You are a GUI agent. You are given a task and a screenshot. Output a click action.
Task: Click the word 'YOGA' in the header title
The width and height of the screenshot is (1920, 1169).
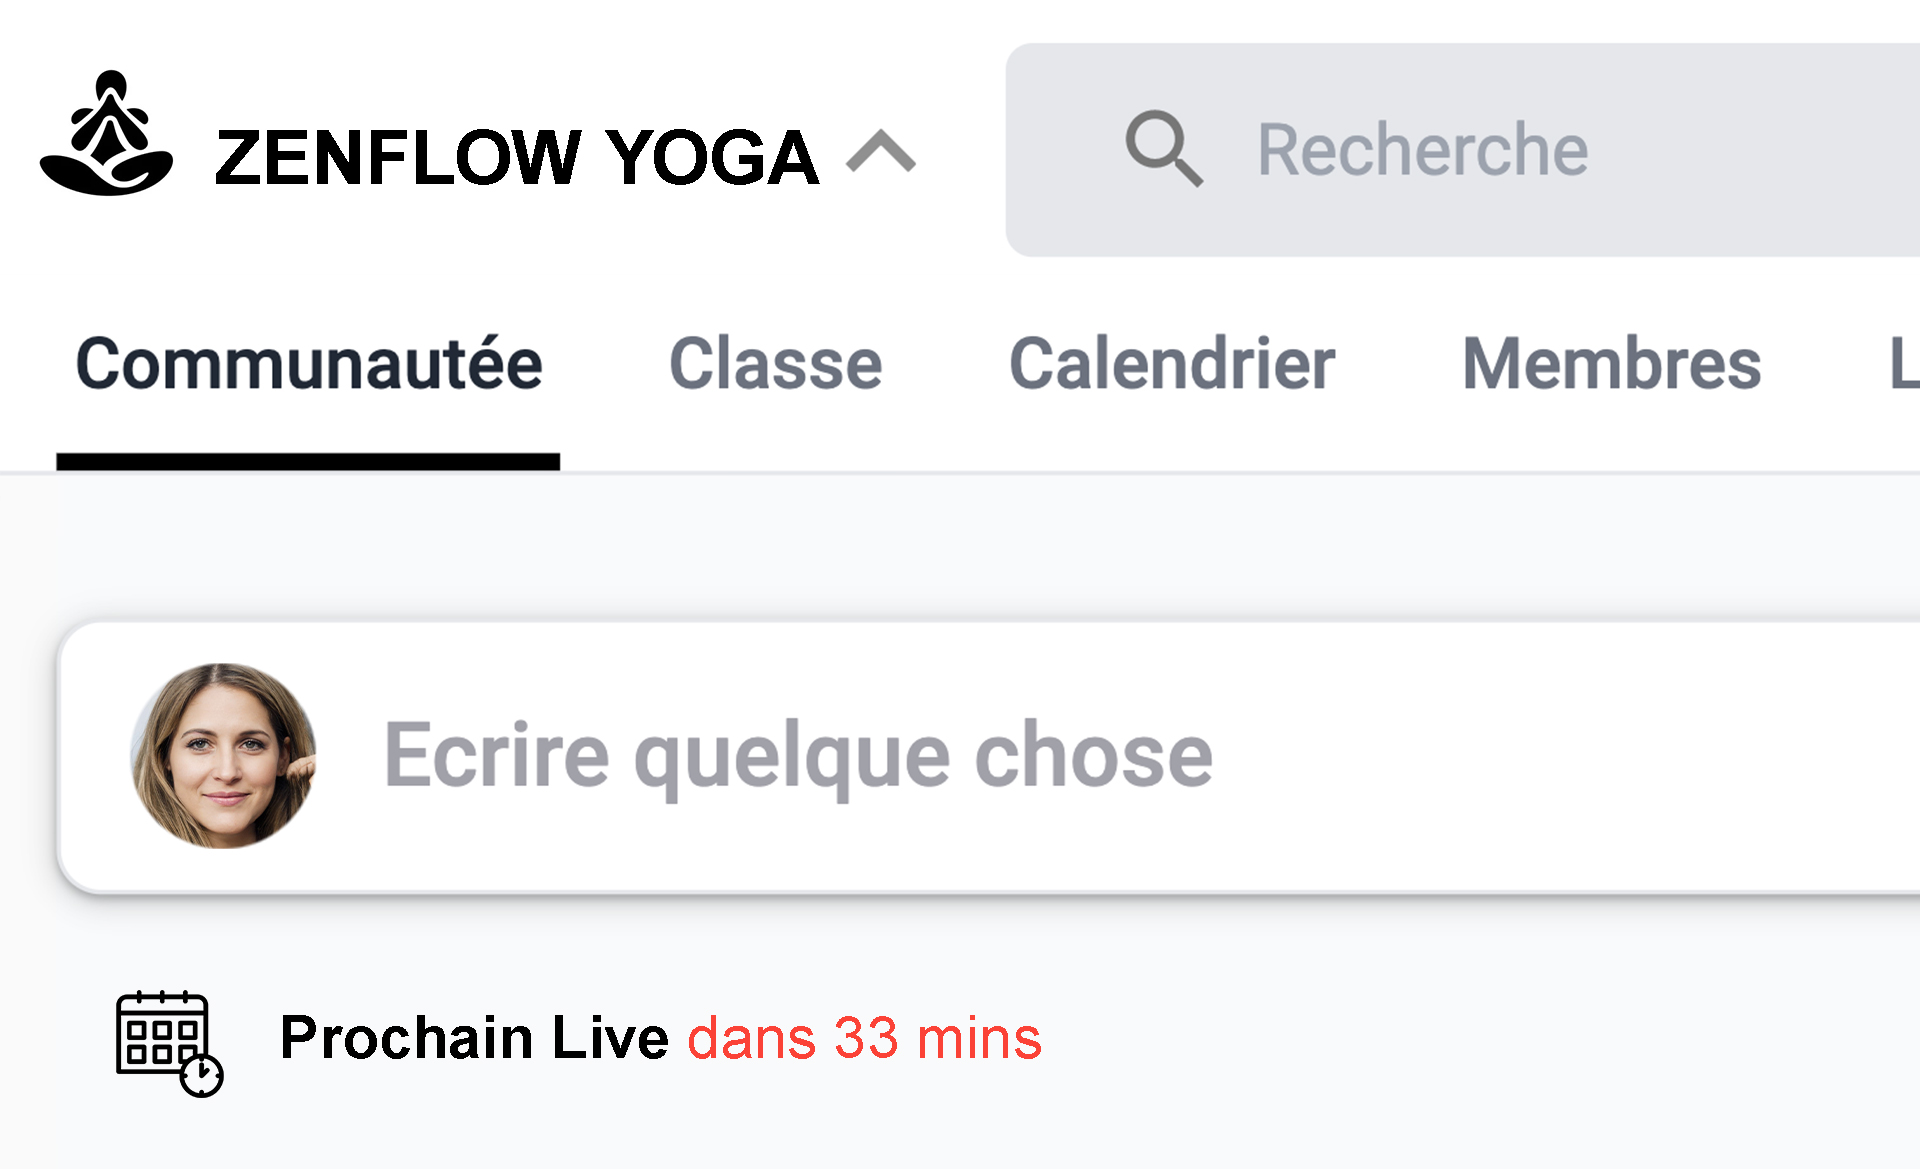(712, 157)
